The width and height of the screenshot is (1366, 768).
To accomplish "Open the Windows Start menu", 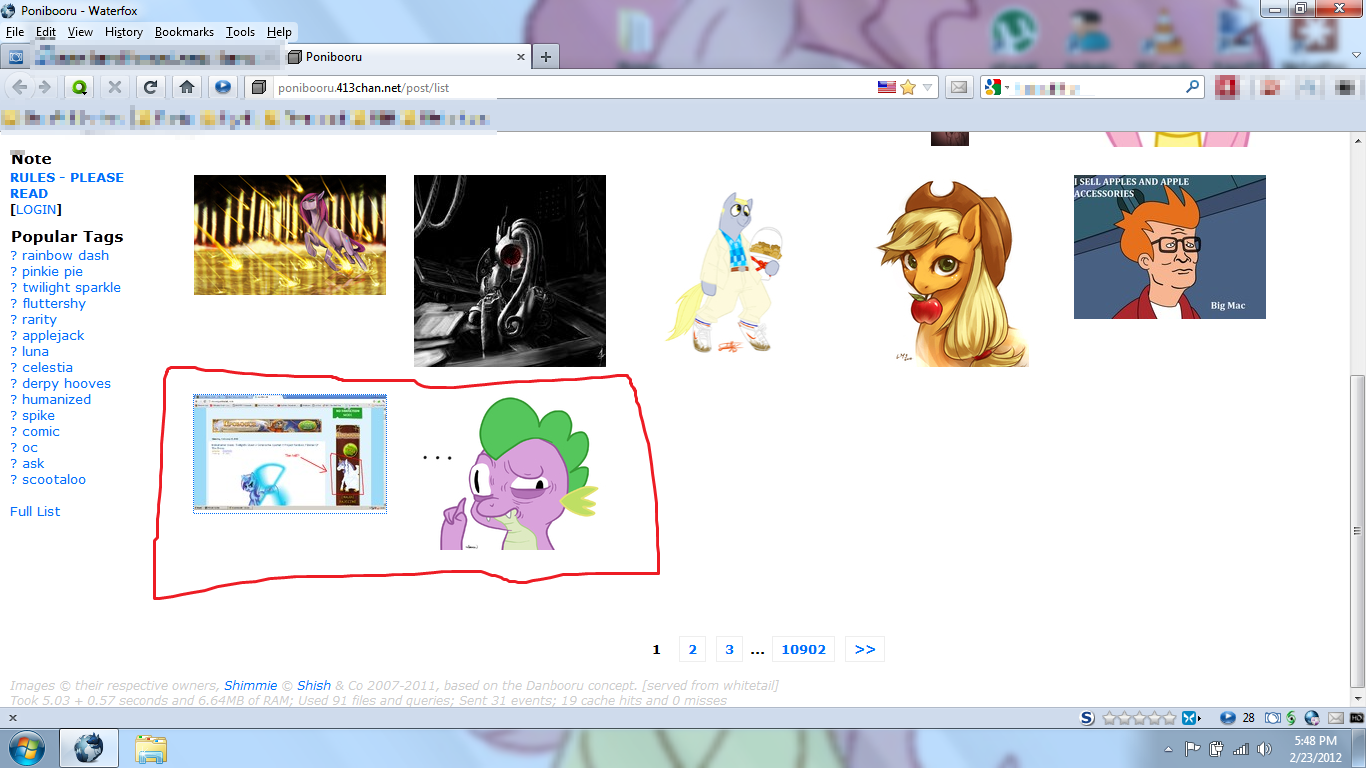I will 26,748.
